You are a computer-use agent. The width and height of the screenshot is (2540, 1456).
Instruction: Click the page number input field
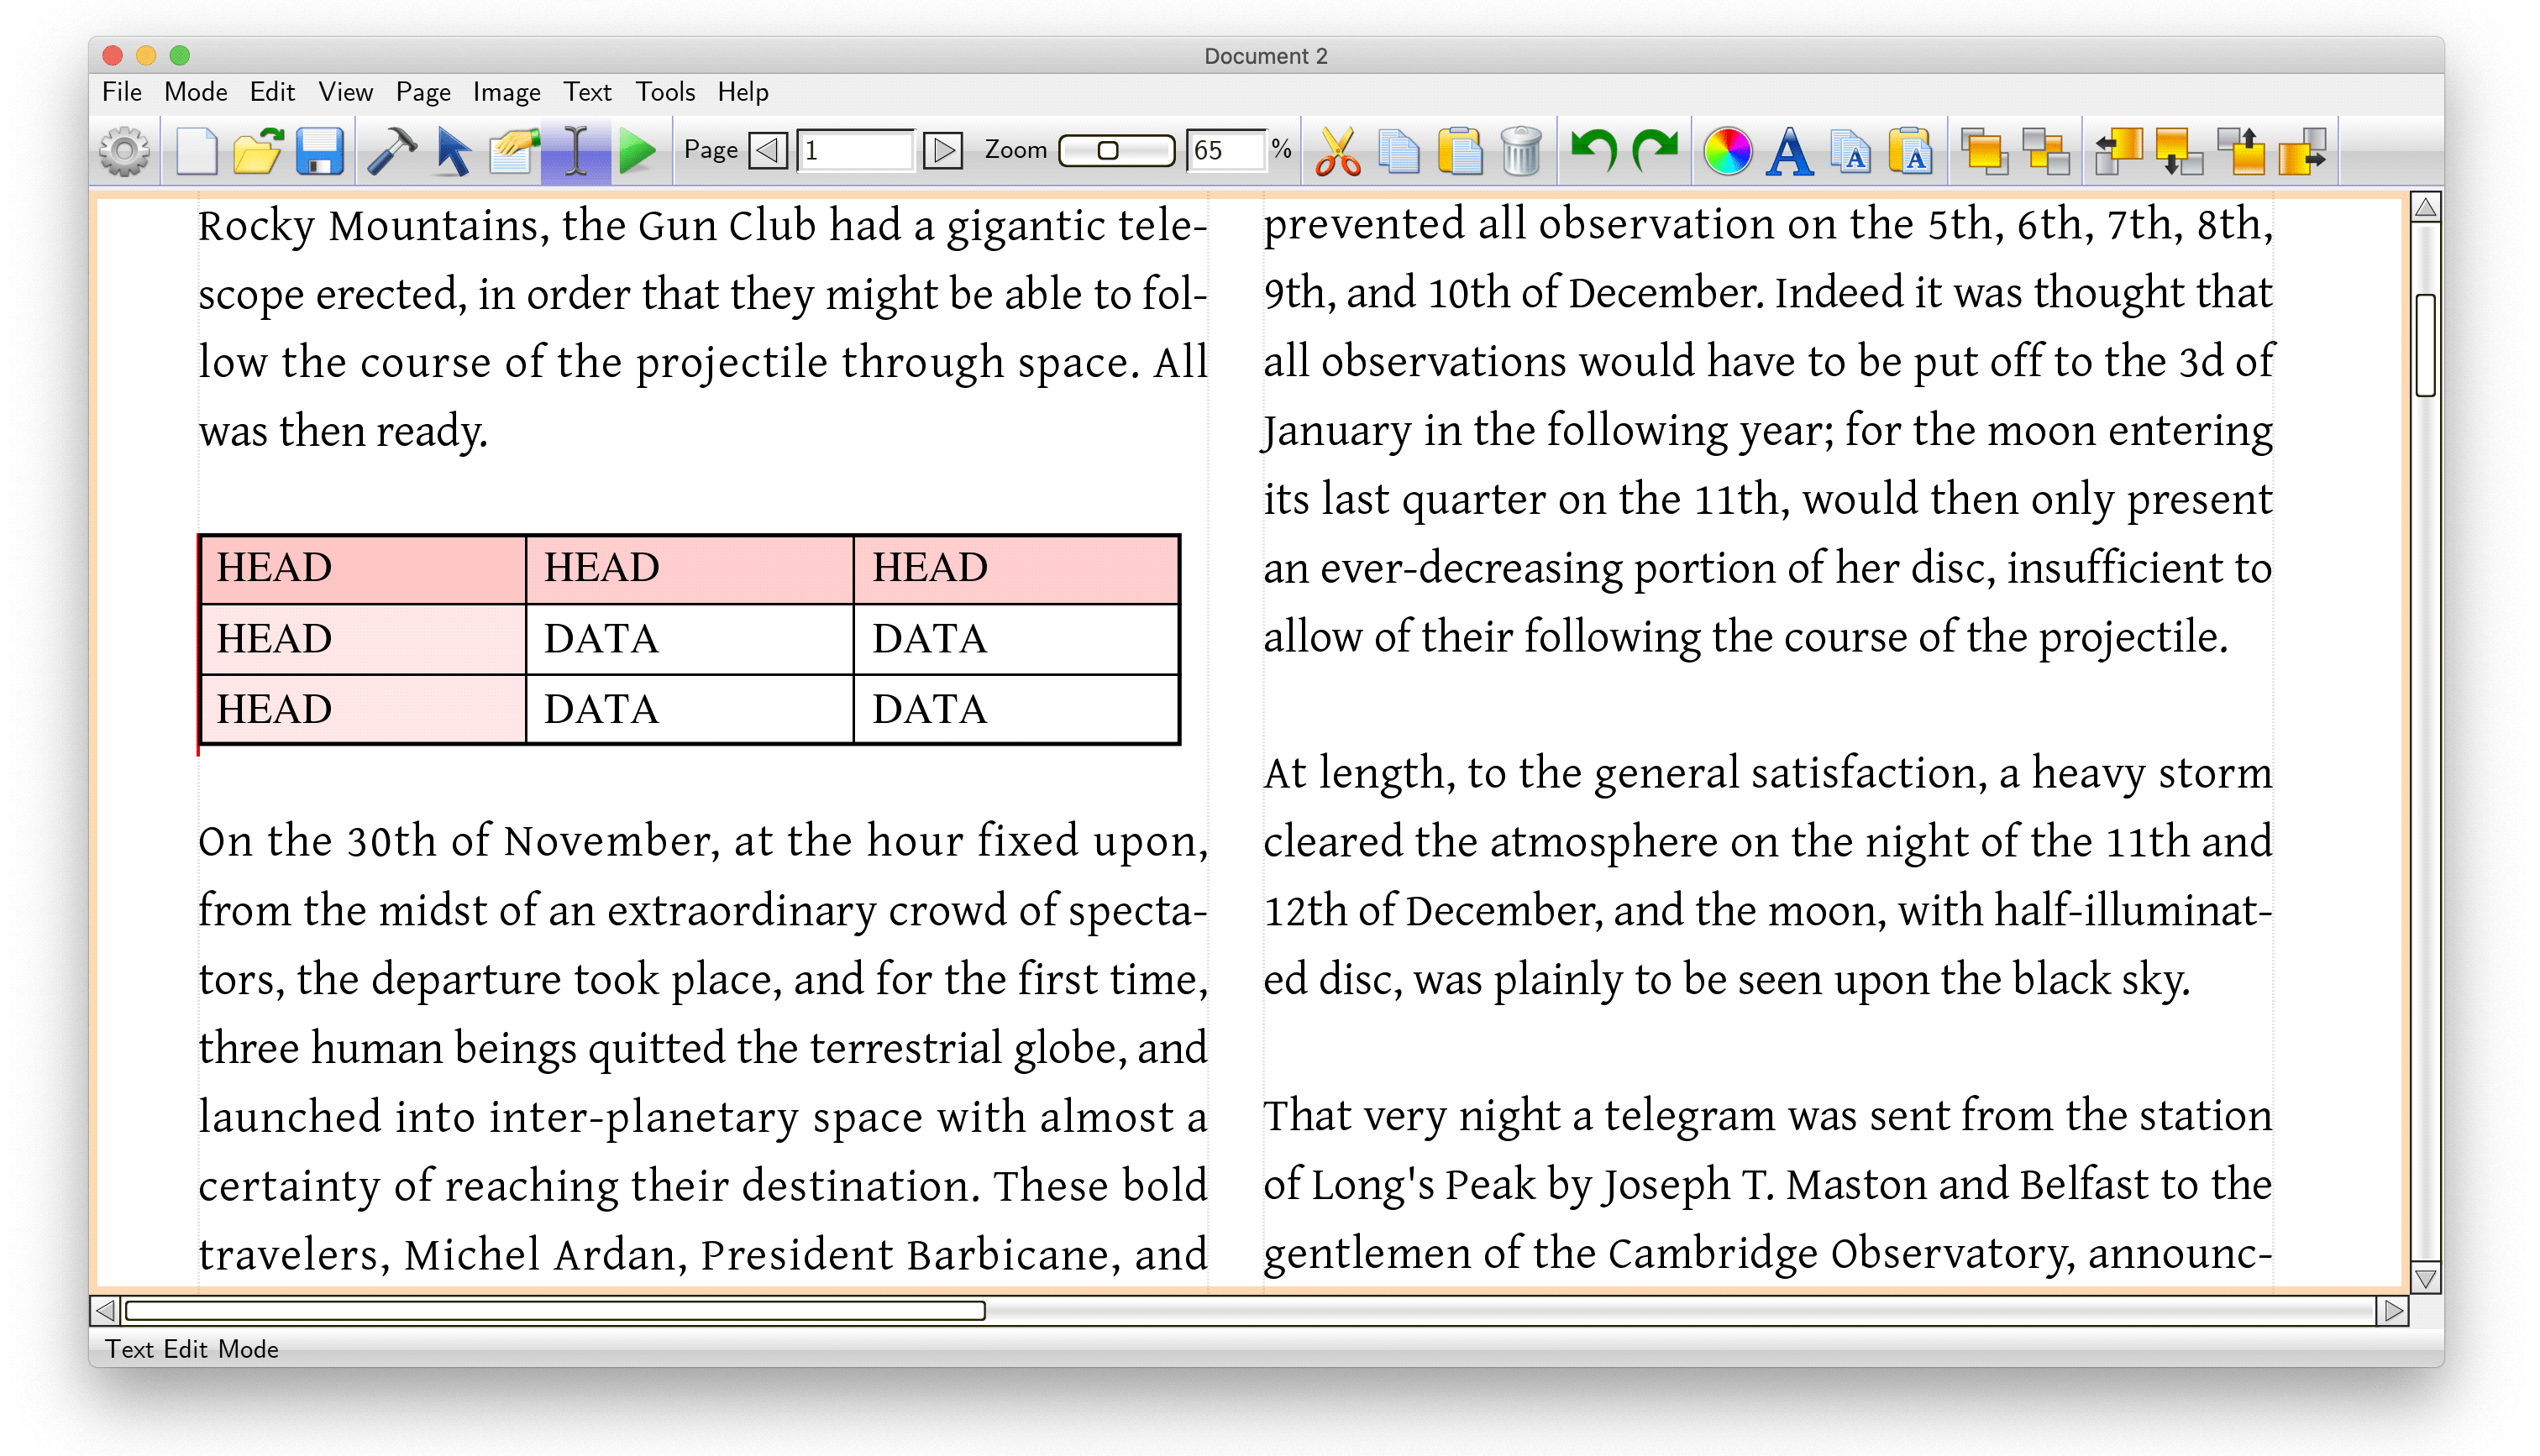[856, 150]
